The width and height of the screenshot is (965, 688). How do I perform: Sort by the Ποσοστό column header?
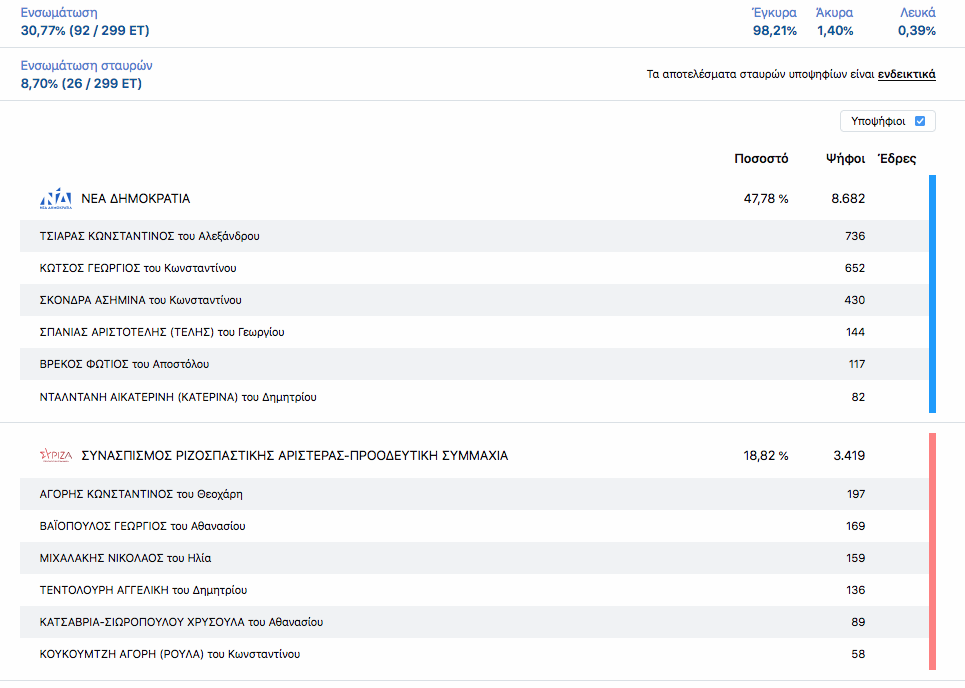click(761, 159)
